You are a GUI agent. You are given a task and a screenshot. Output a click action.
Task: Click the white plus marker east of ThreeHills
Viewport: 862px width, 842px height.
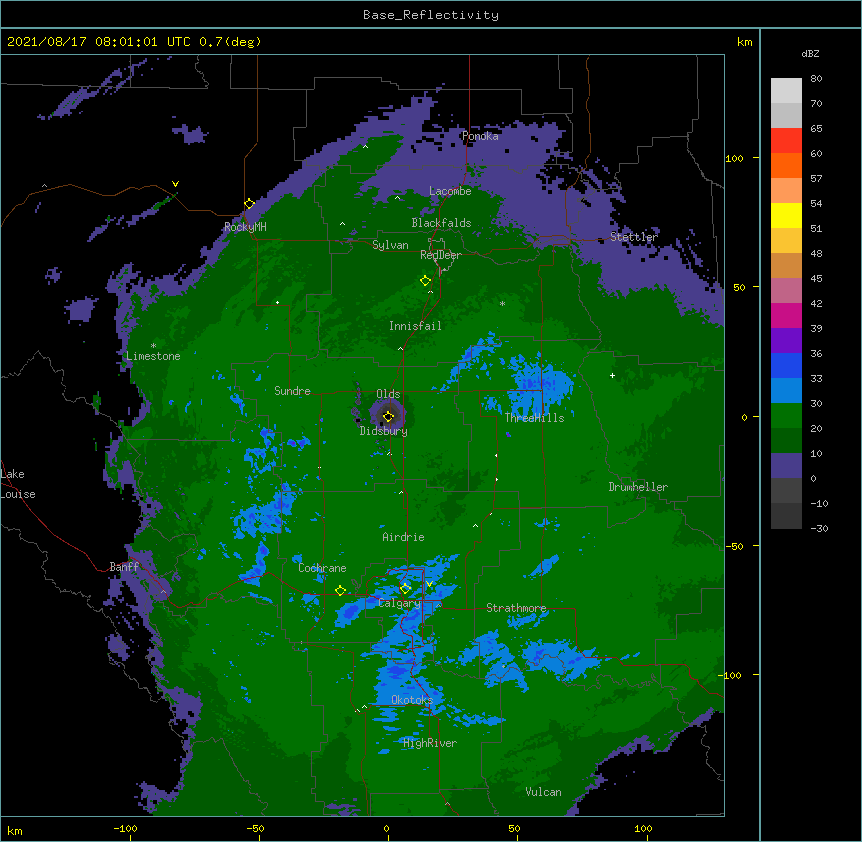(x=612, y=375)
